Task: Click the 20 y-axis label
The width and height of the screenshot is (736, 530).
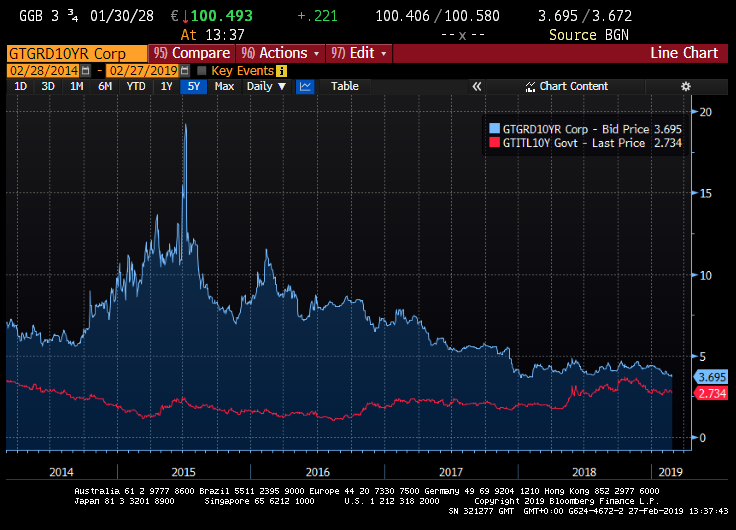Action: click(705, 112)
